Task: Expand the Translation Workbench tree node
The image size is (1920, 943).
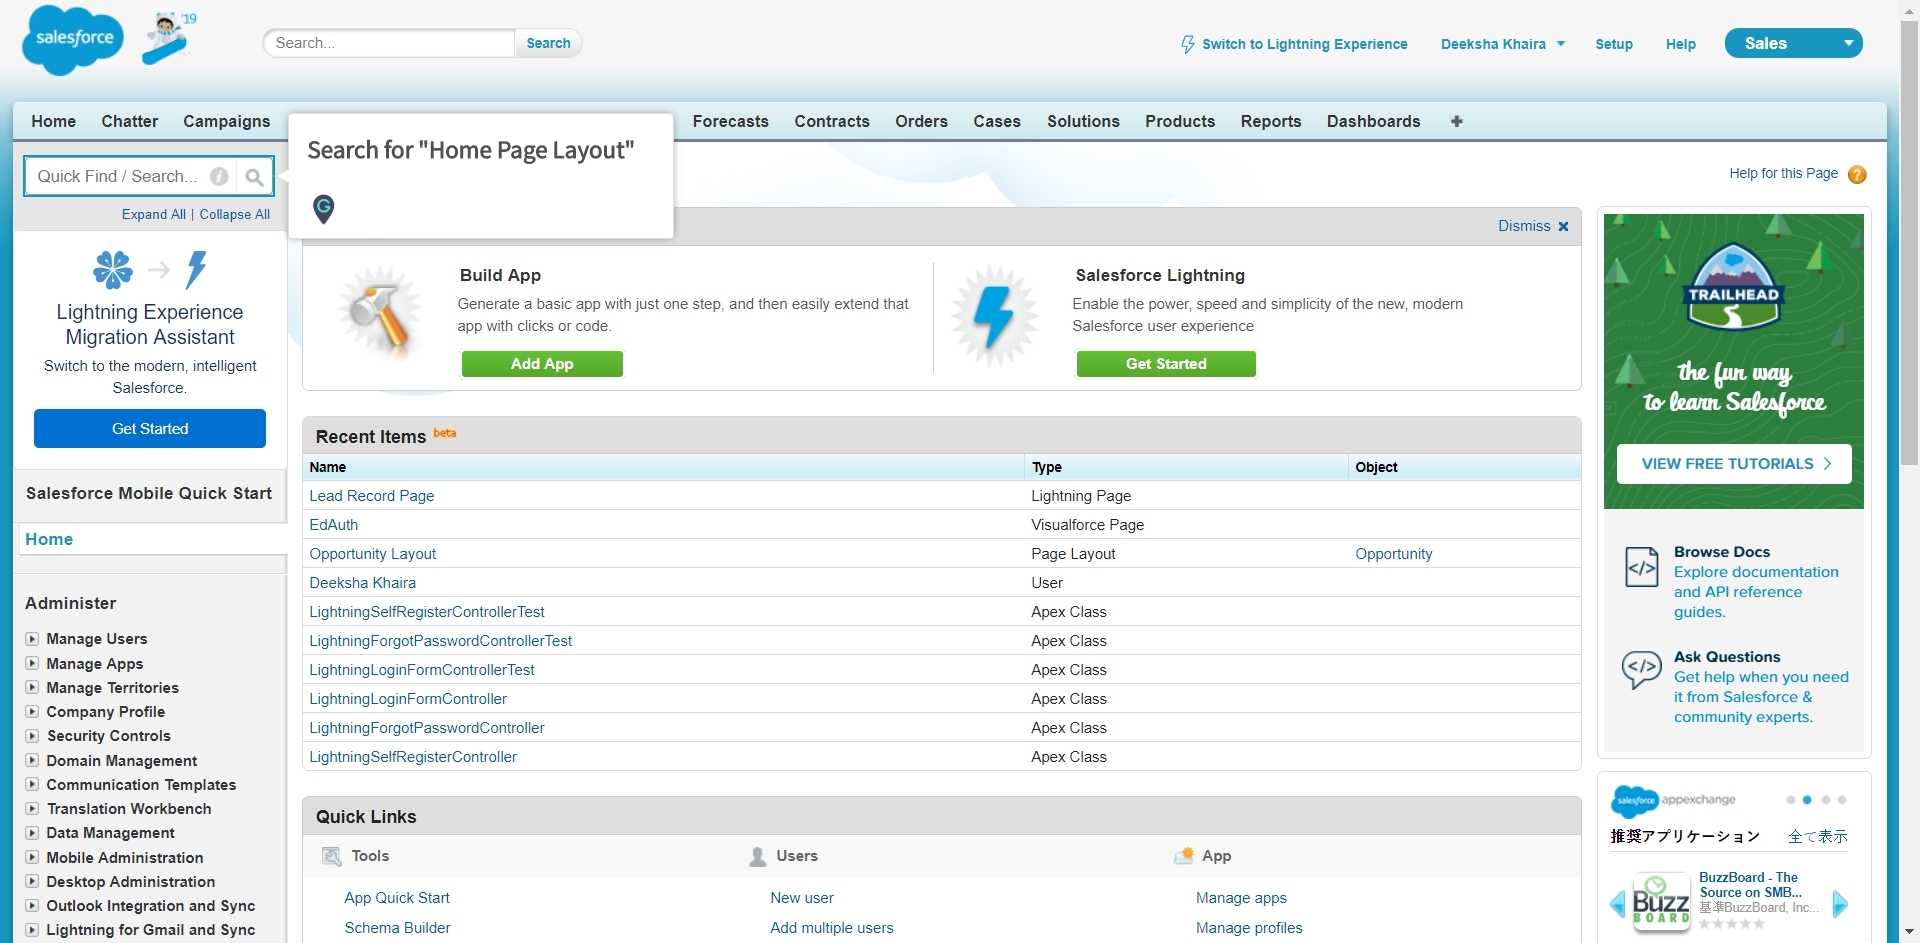Action: [32, 808]
